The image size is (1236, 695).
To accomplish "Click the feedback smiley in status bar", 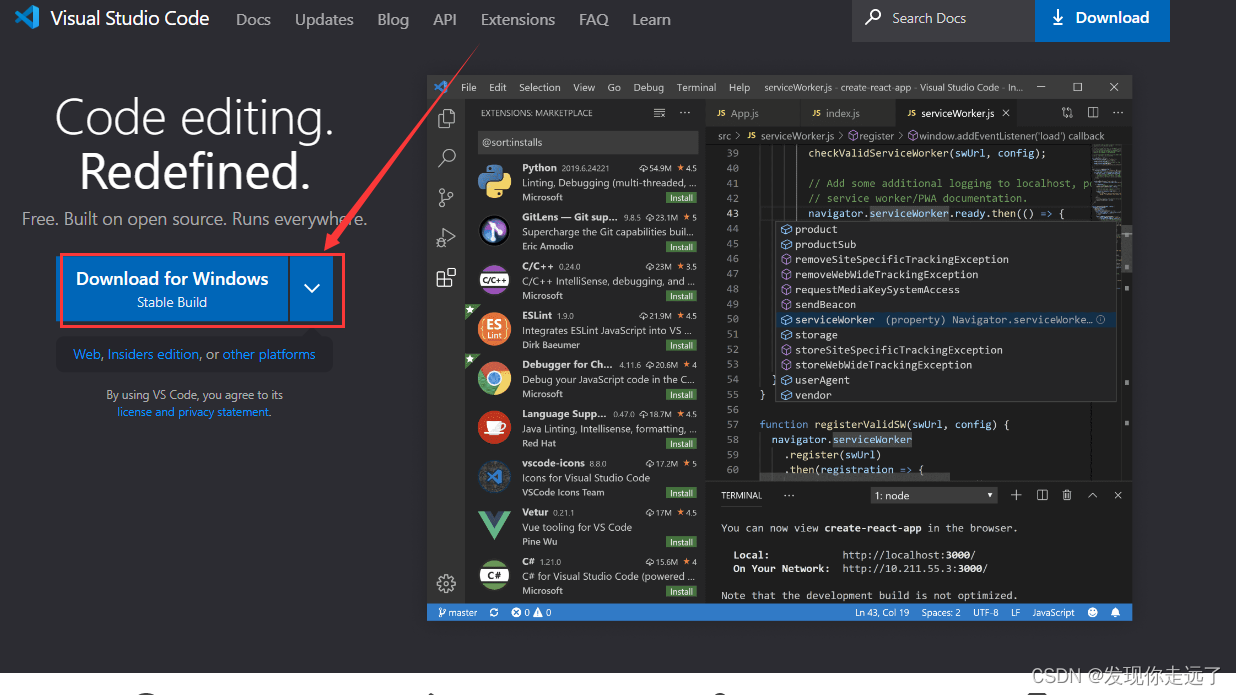I will coord(1092,612).
